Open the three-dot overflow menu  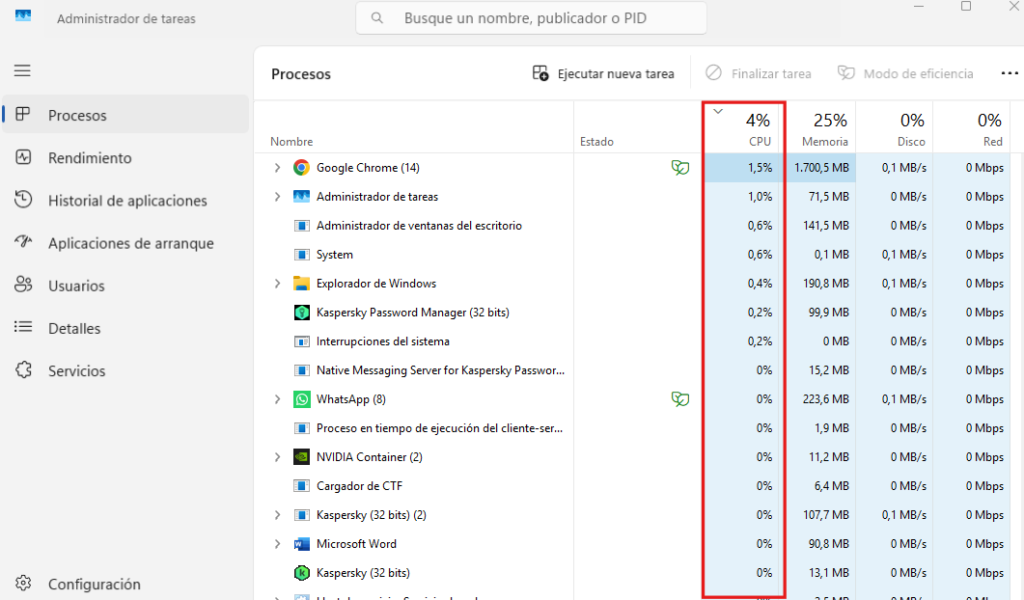pyautogui.click(x=1009, y=73)
